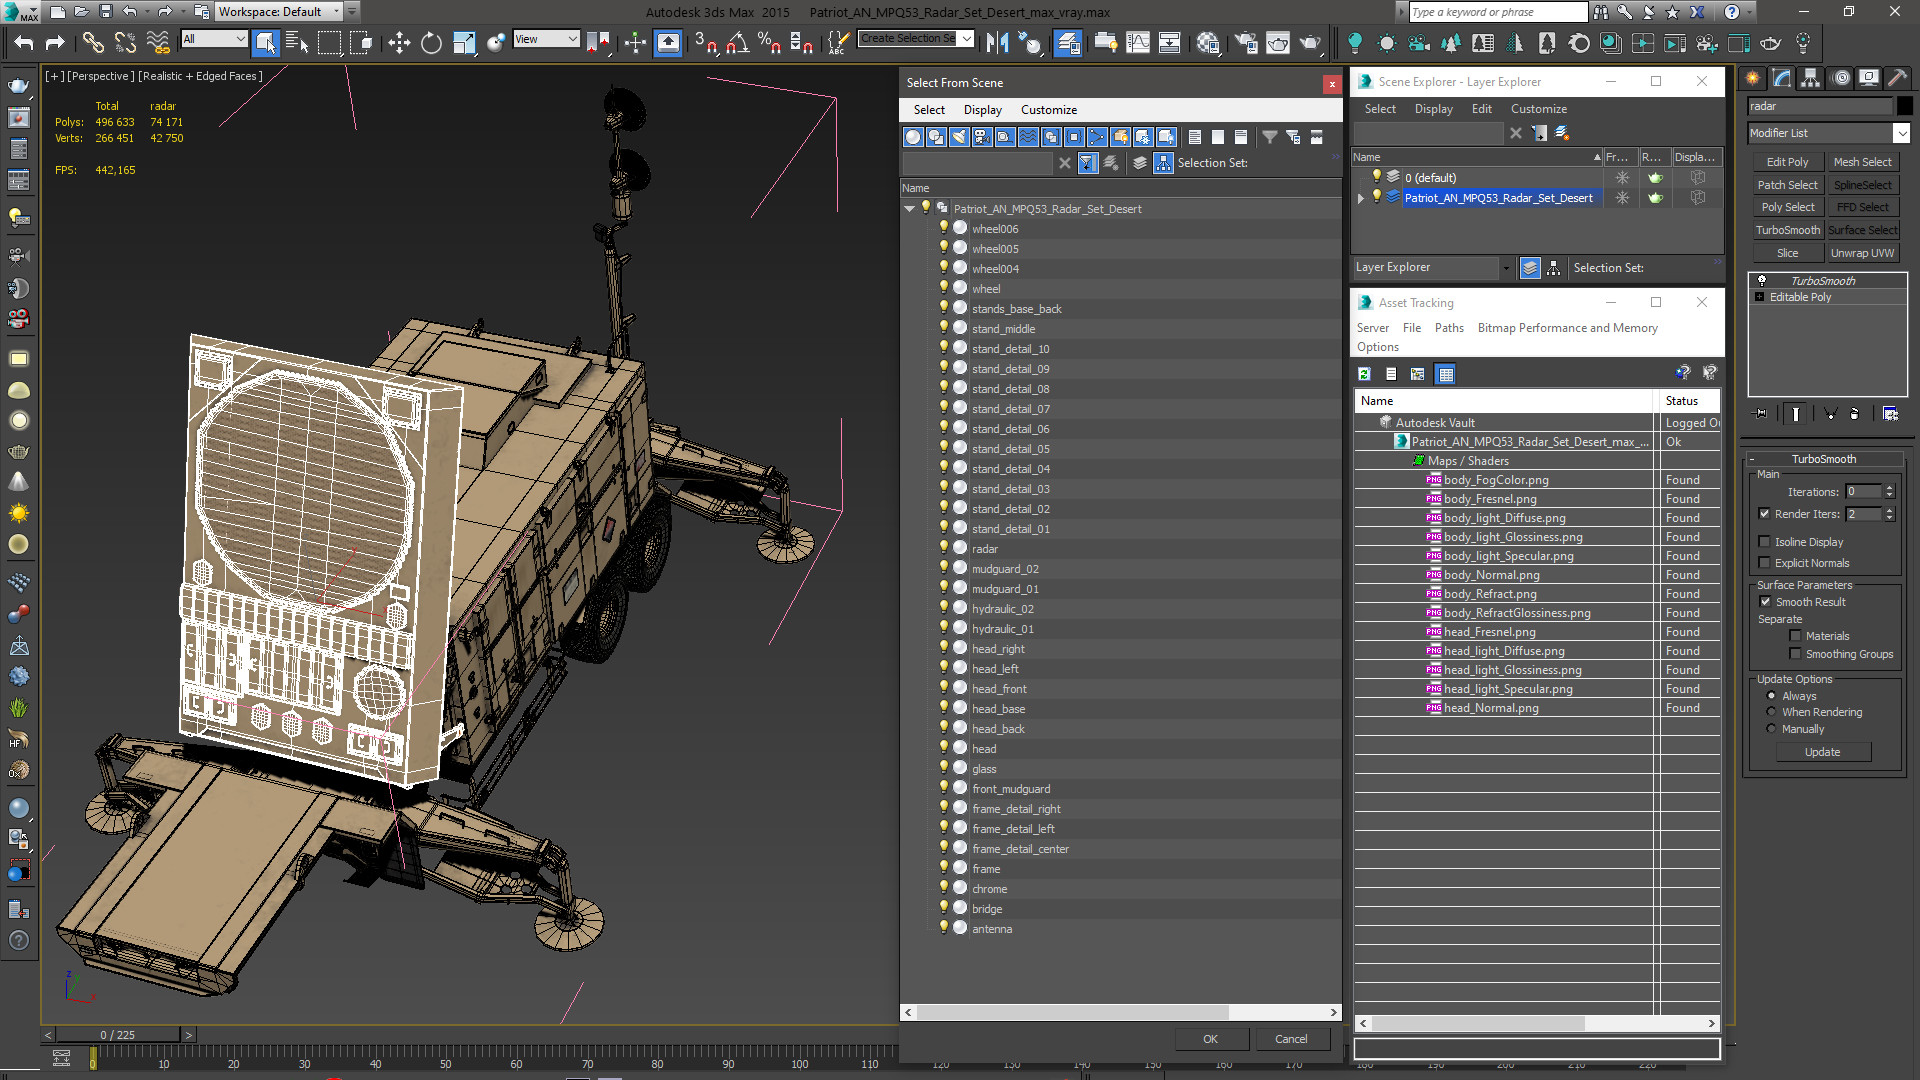
Task: Check Separate by Smoothing Groups checkbox
Action: click(1796, 654)
